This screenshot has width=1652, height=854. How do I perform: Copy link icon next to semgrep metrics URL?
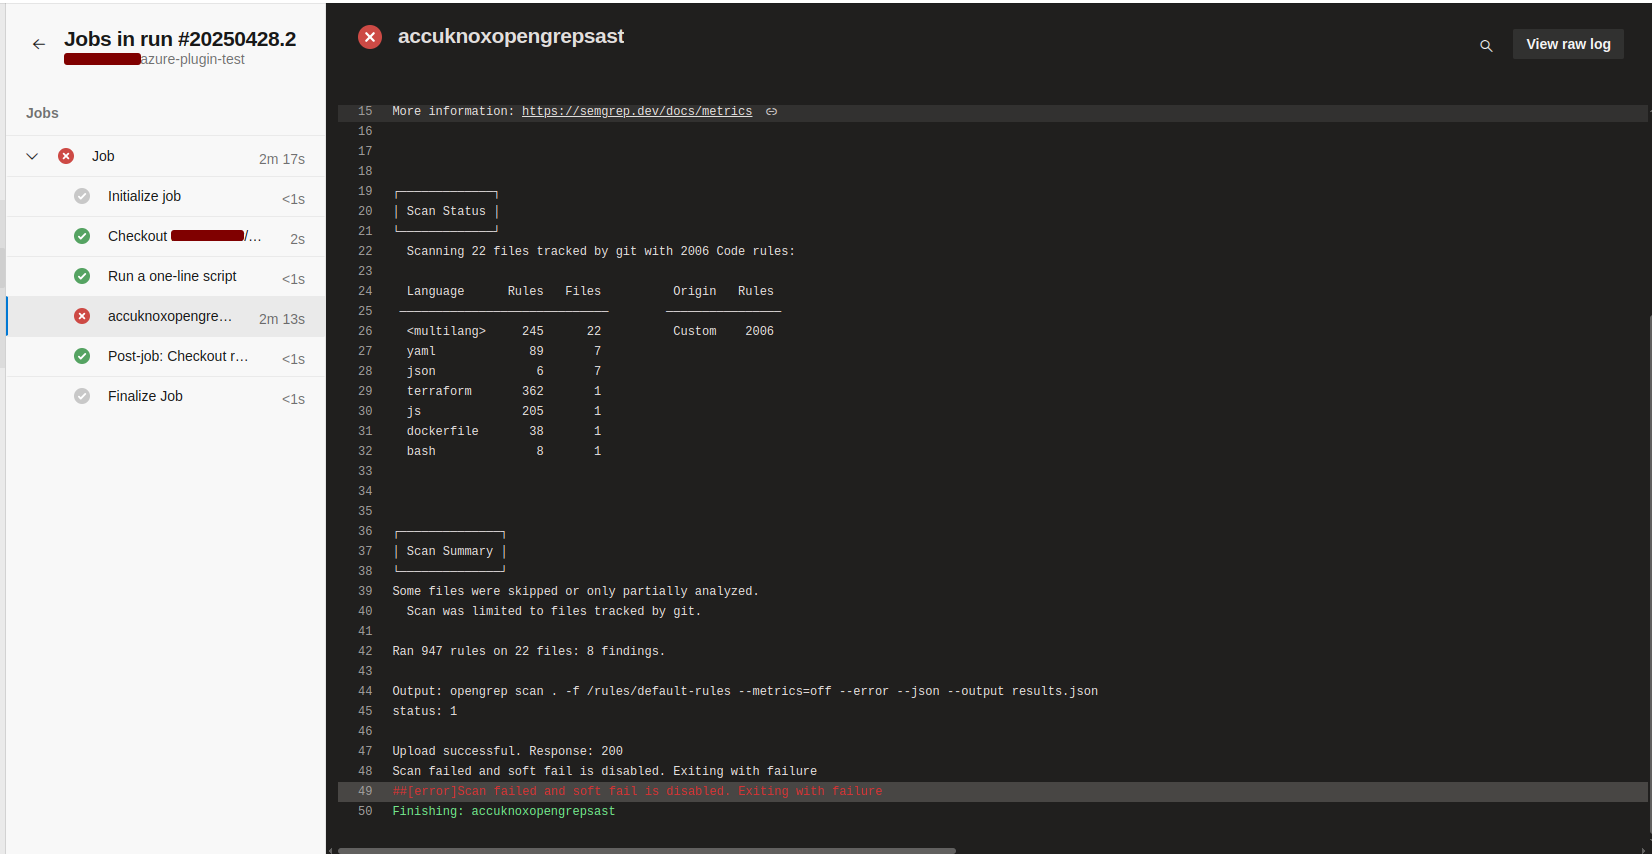tap(771, 111)
